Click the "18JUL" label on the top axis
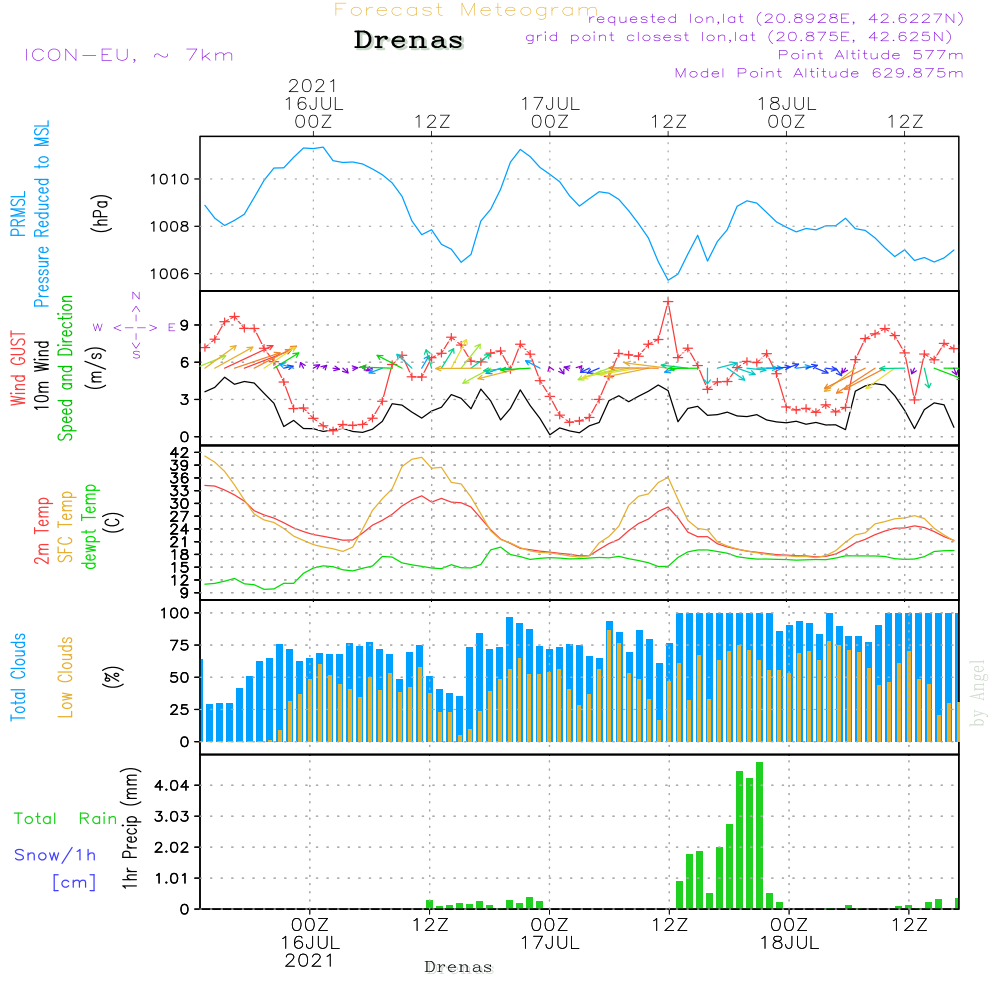Screen dimensions: 1000x1000 [x=786, y=103]
